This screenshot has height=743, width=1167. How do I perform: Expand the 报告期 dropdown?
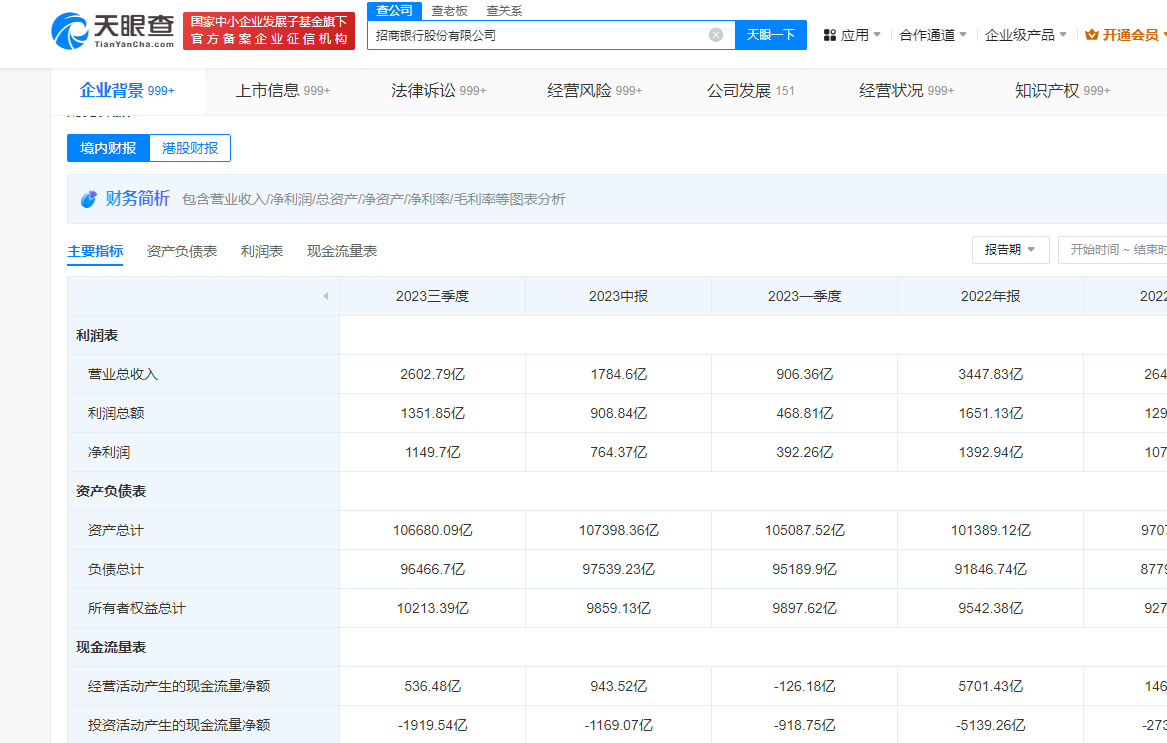point(1010,249)
